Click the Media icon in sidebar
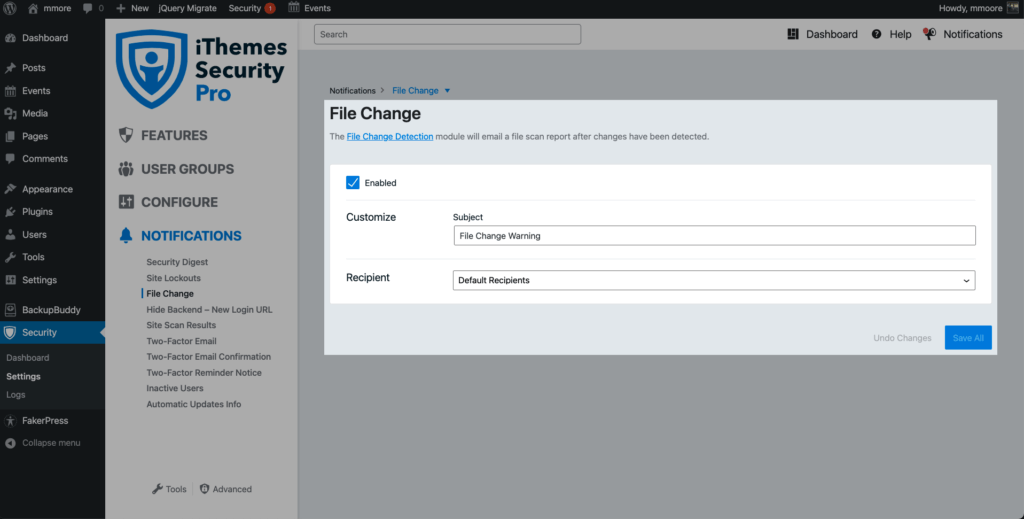The width and height of the screenshot is (1024, 519). 10,114
